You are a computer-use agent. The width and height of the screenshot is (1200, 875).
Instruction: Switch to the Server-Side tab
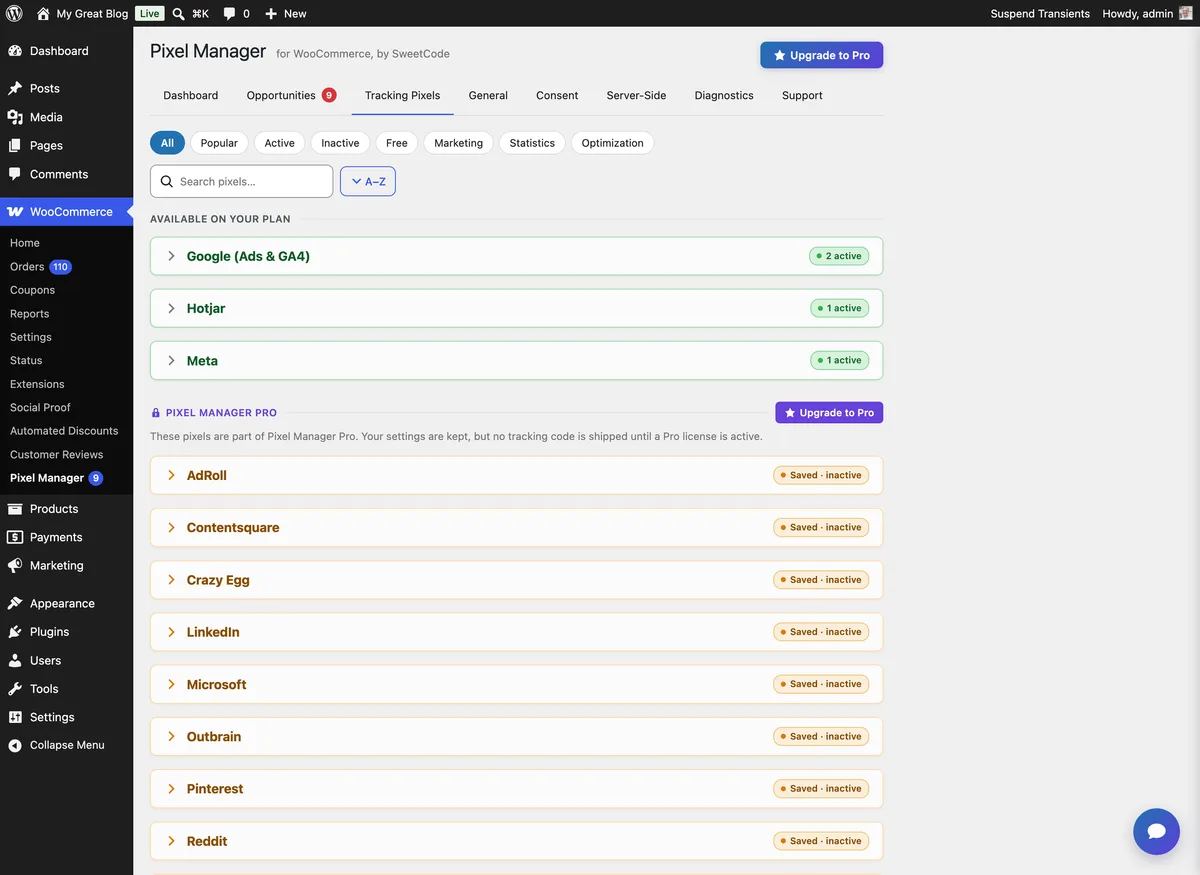(x=636, y=96)
